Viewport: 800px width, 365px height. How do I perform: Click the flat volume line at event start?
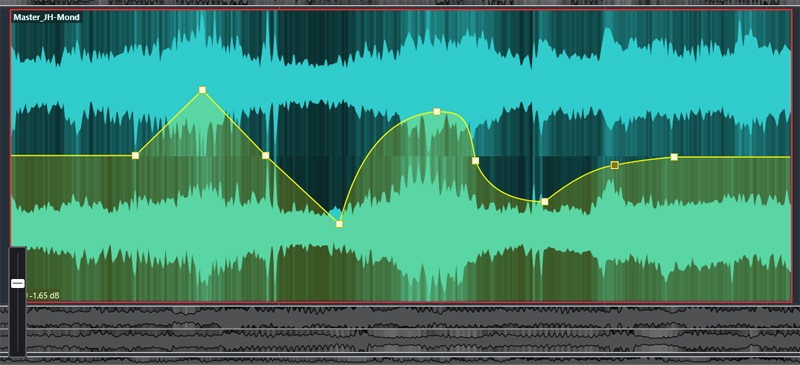pyautogui.click(x=71, y=155)
